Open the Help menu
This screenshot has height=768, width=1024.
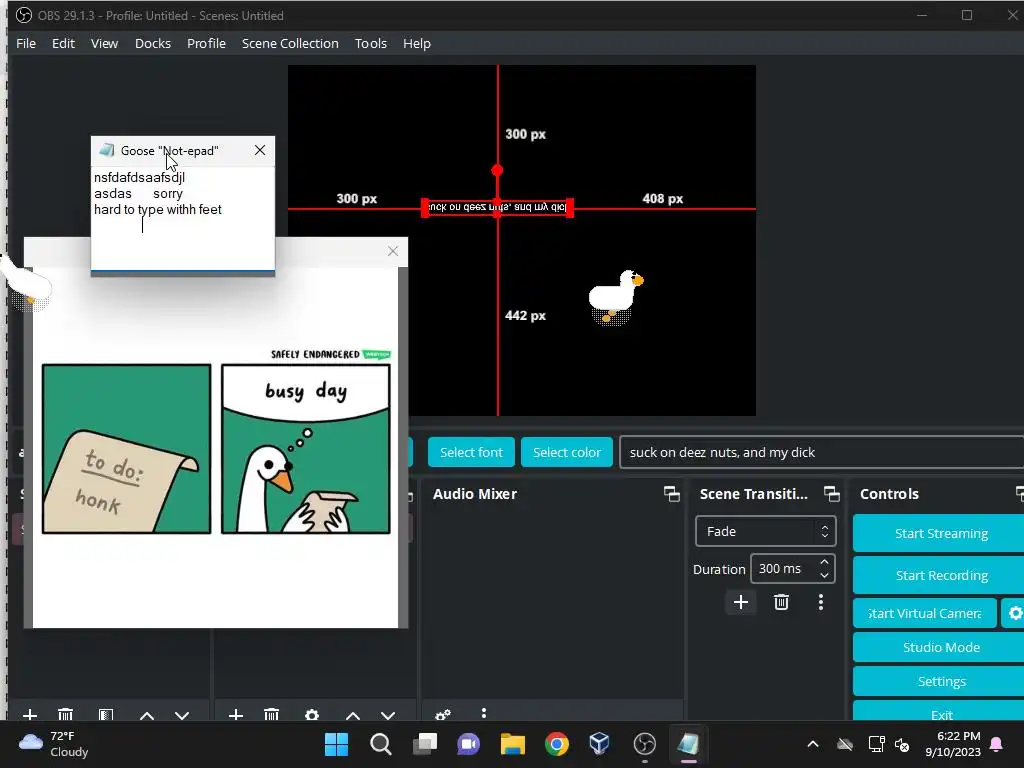pos(417,43)
